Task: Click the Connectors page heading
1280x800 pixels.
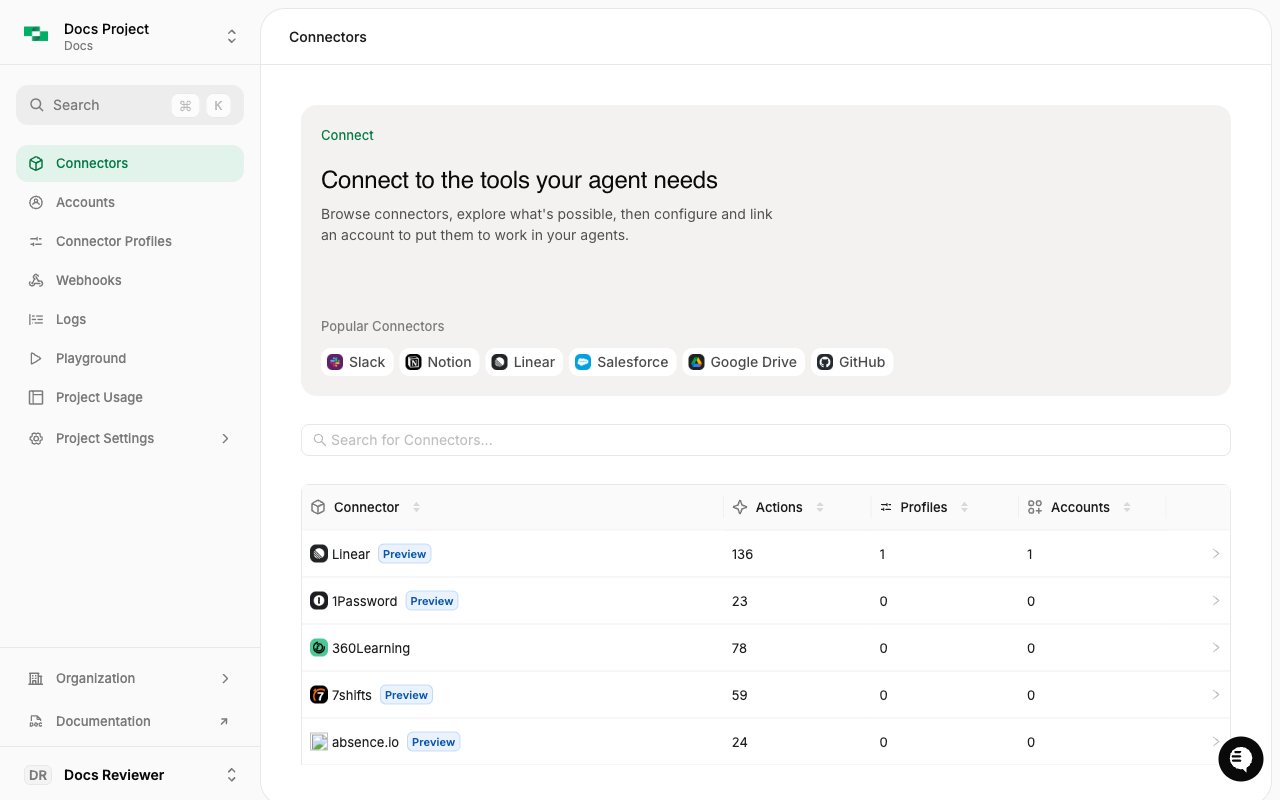Action: pos(328,37)
